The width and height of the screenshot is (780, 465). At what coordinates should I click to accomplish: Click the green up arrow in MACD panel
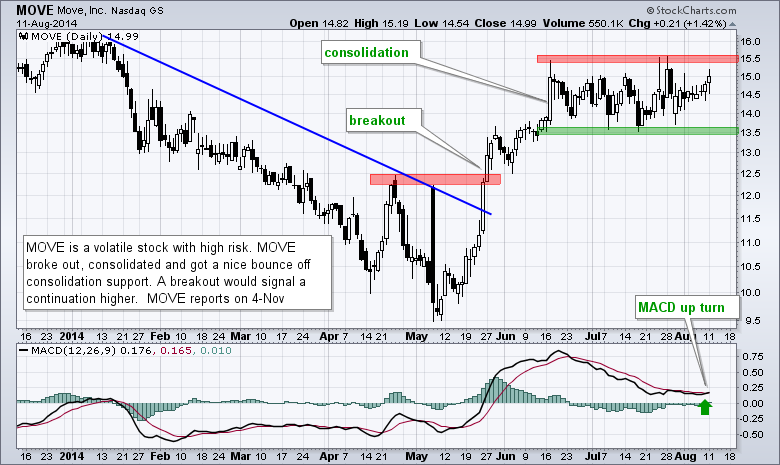pyautogui.click(x=705, y=407)
